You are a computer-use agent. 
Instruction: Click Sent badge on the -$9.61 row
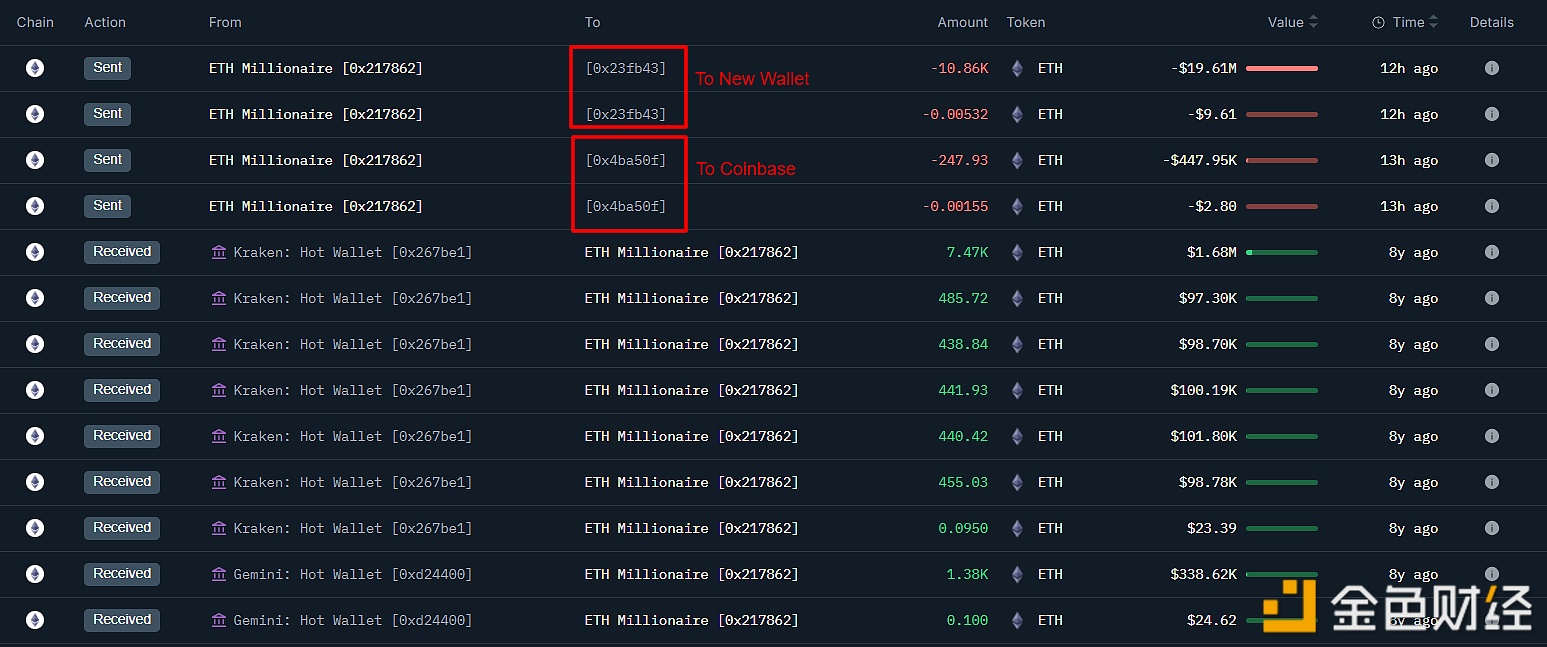click(107, 114)
